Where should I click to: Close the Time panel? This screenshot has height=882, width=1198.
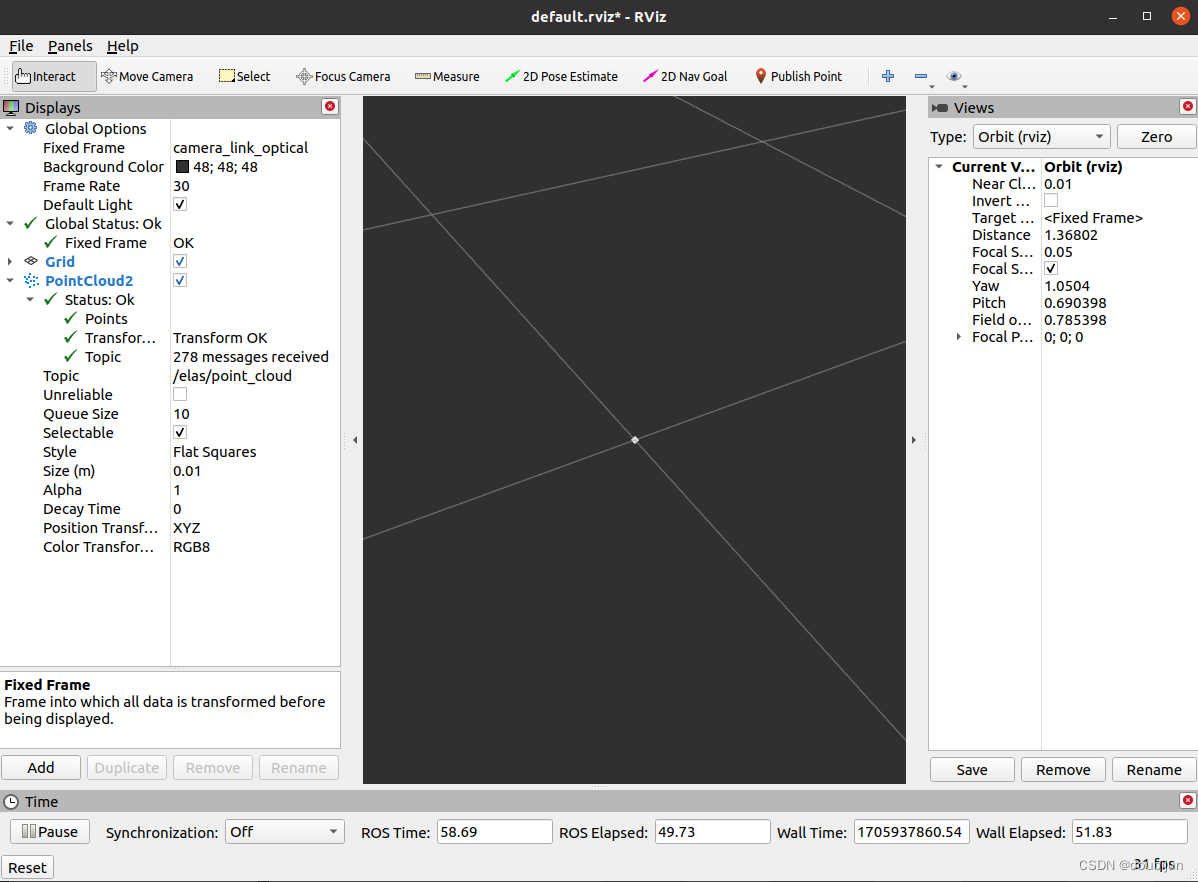coord(1187,800)
